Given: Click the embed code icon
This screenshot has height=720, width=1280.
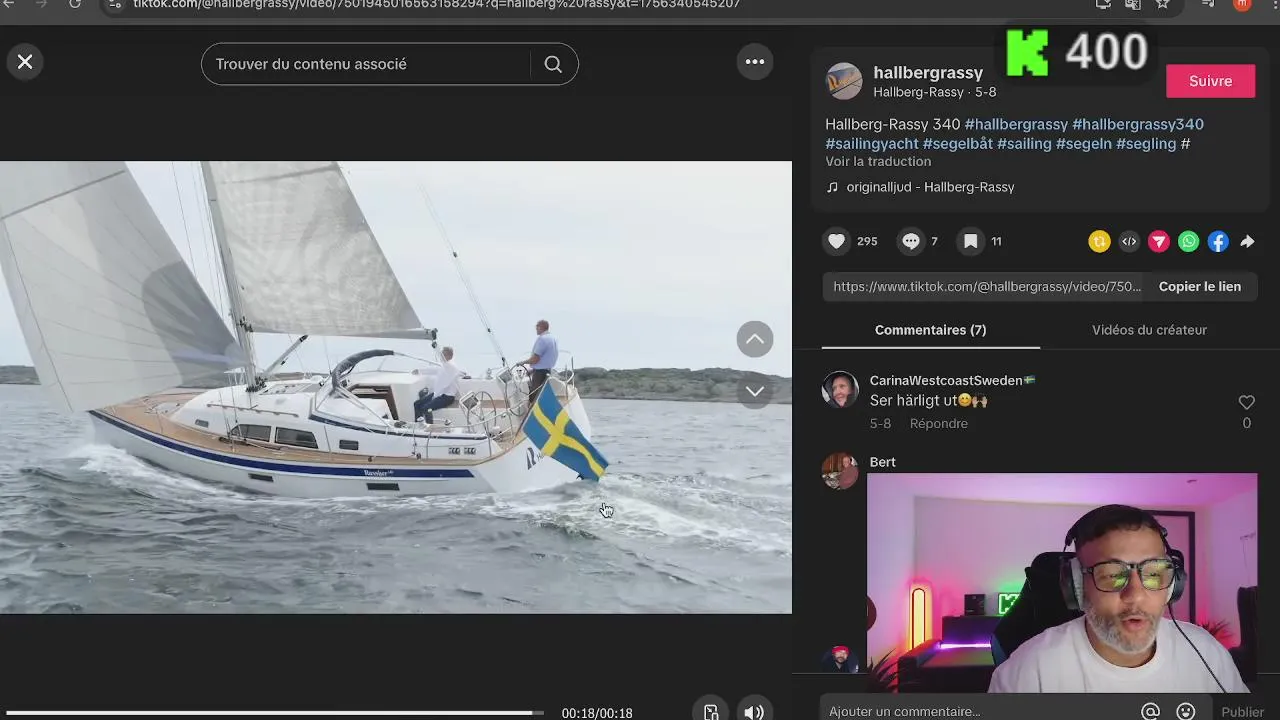Looking at the screenshot, I should [x=1129, y=241].
